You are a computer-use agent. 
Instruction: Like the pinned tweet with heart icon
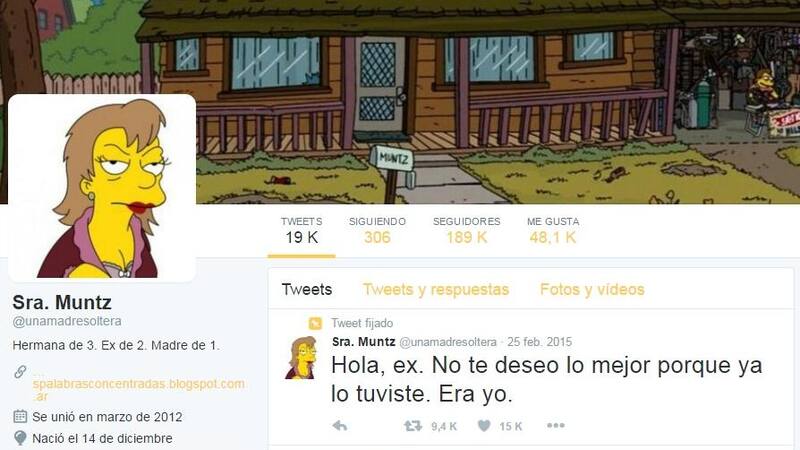(484, 426)
